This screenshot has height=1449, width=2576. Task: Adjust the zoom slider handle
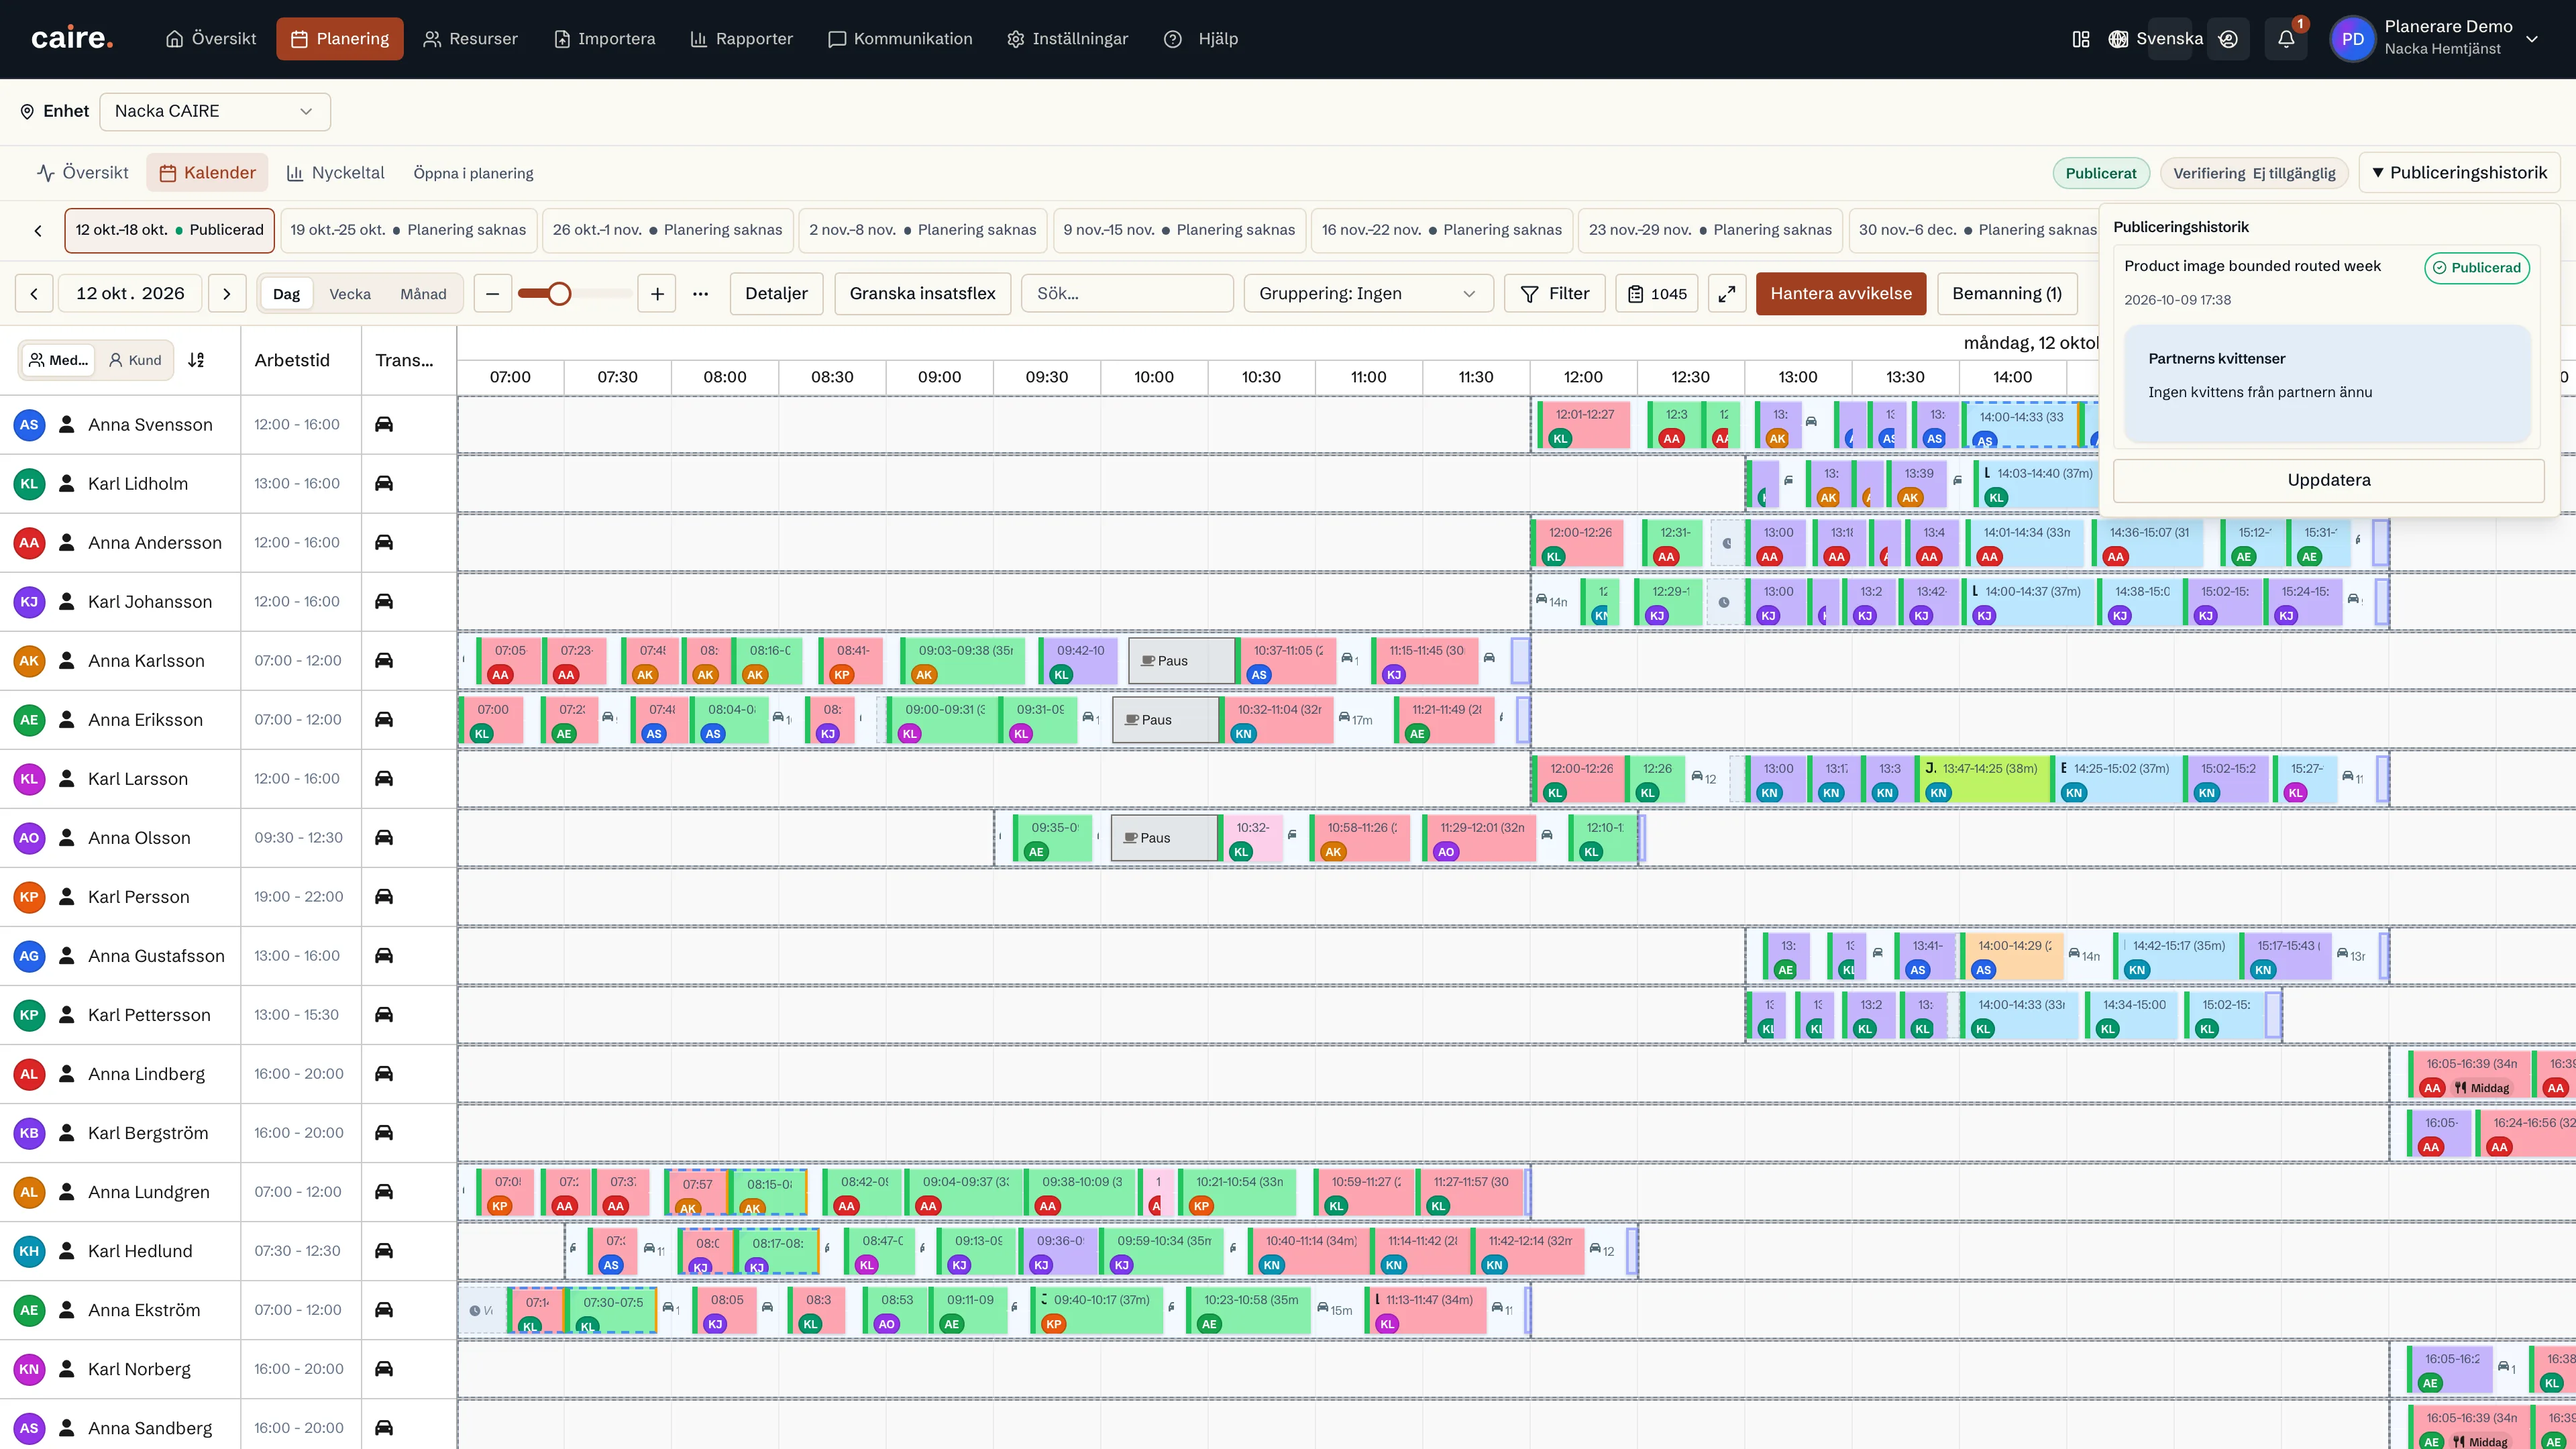tap(560, 294)
